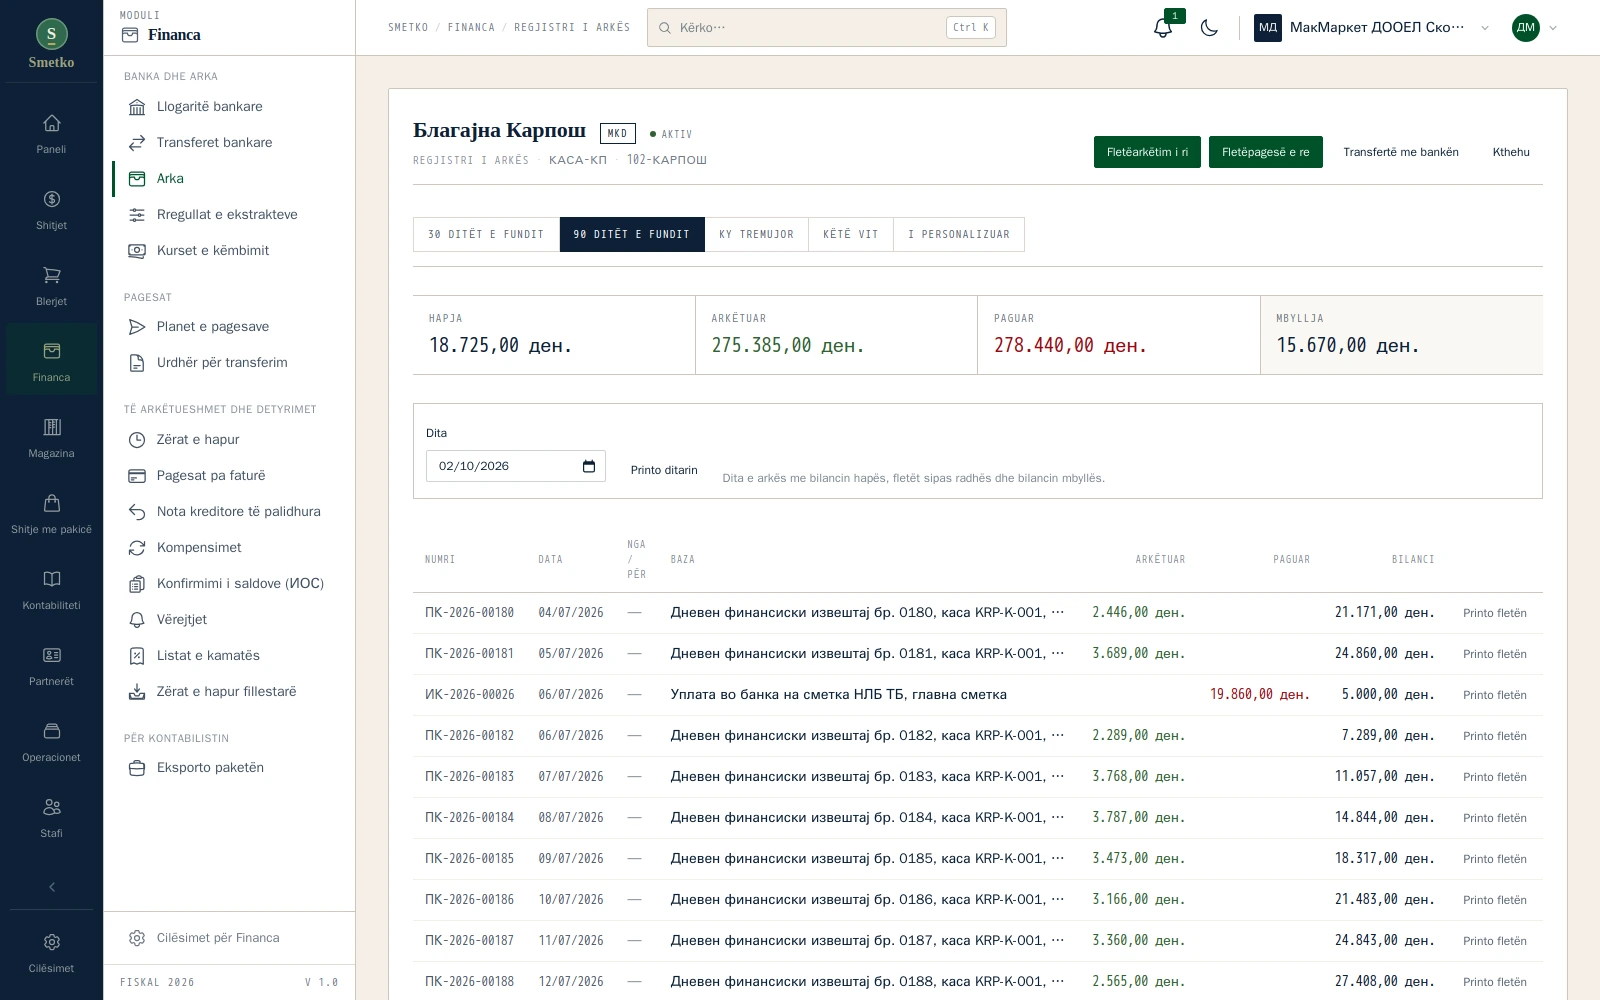Select Ky tremujor tab
Image resolution: width=1600 pixels, height=1000 pixels.
756,234
